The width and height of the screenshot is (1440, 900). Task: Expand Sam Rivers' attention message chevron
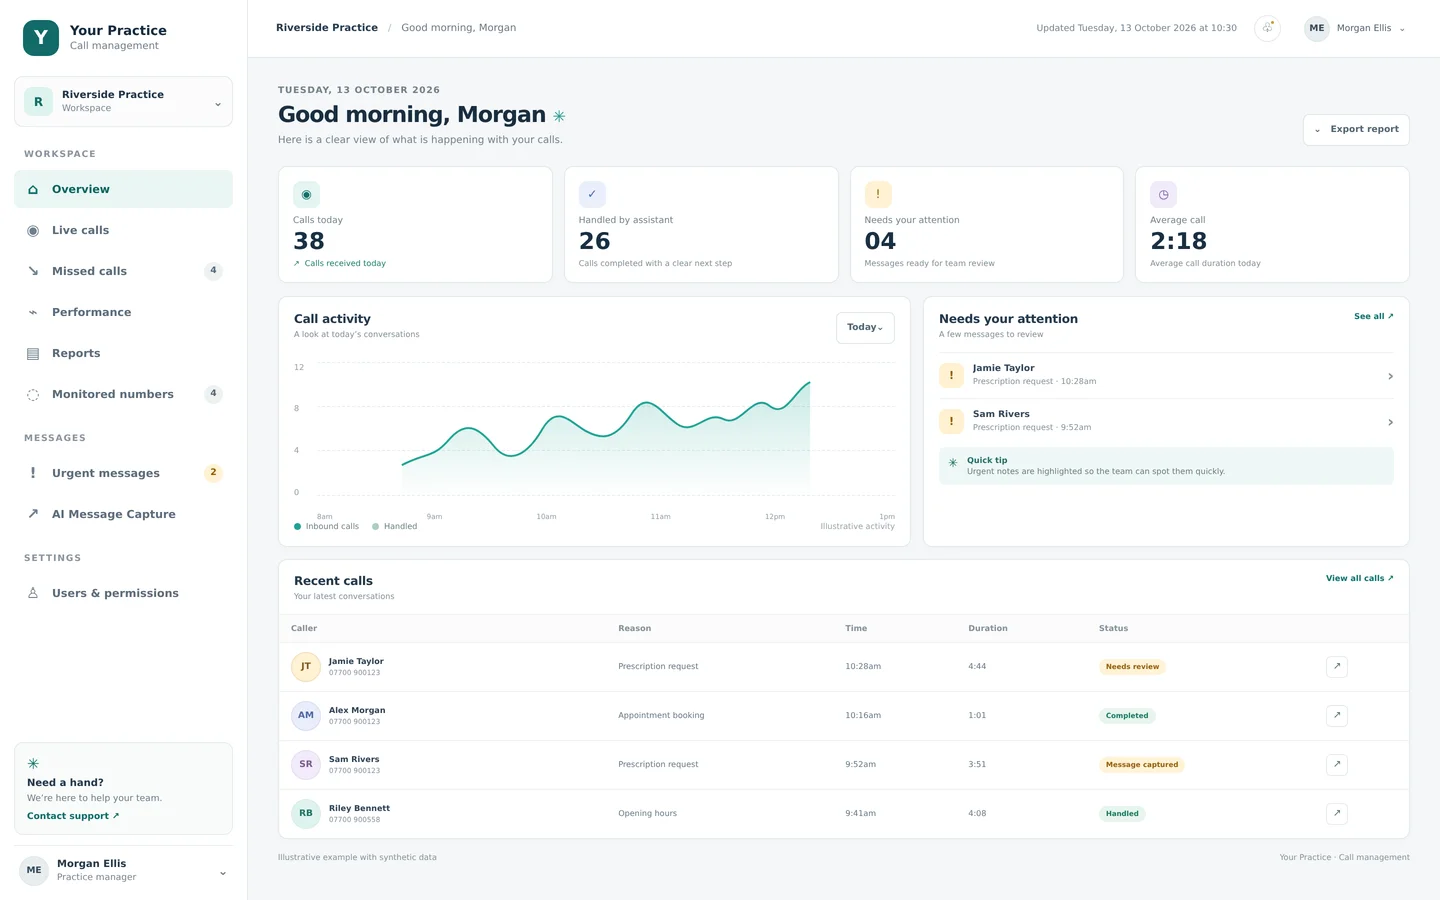(x=1390, y=423)
